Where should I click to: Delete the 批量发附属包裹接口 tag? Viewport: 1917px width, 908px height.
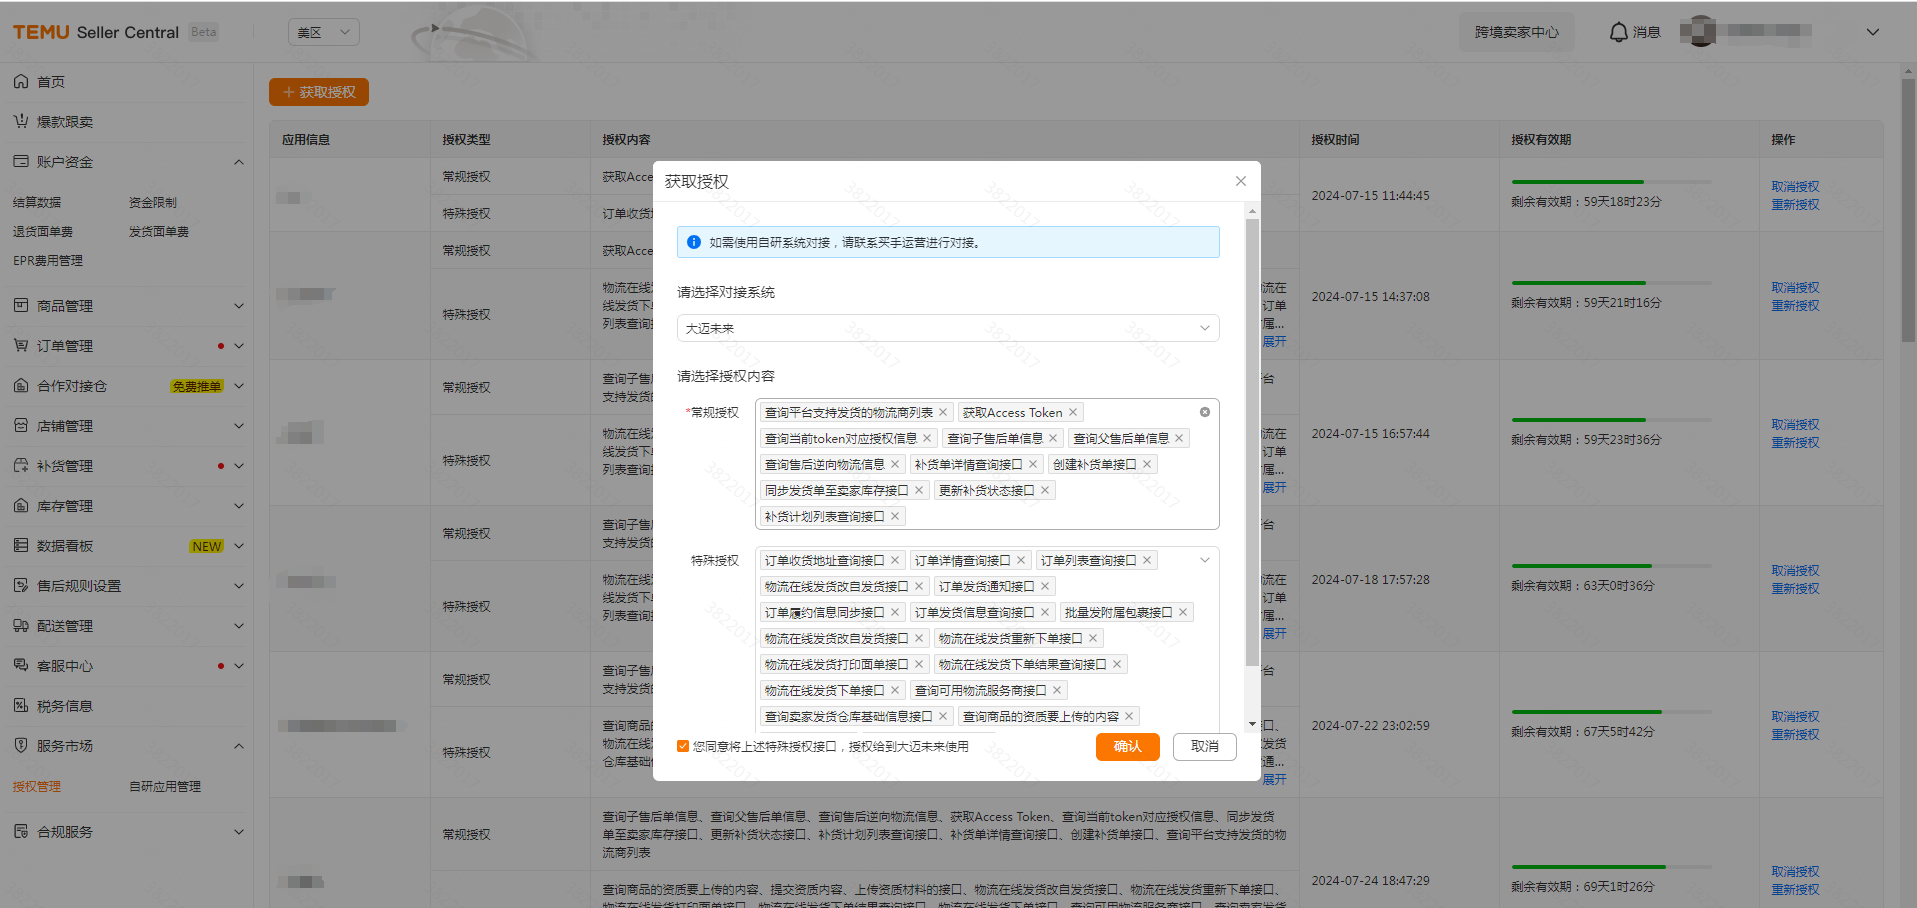(x=1183, y=613)
